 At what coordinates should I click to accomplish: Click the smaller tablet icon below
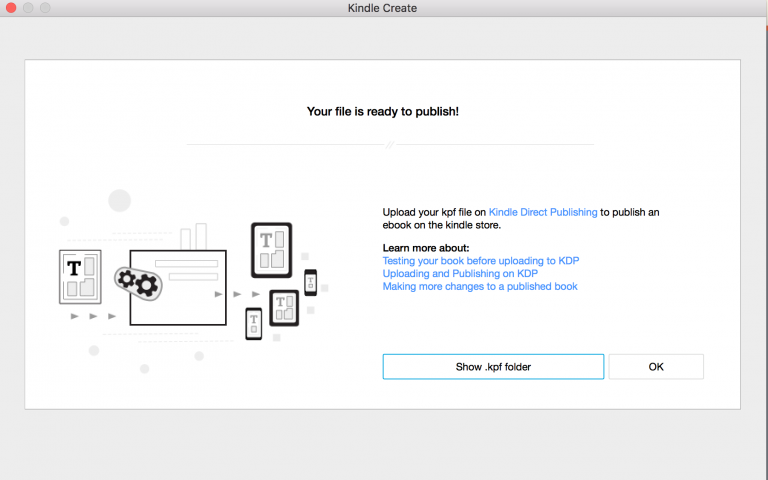(x=284, y=308)
